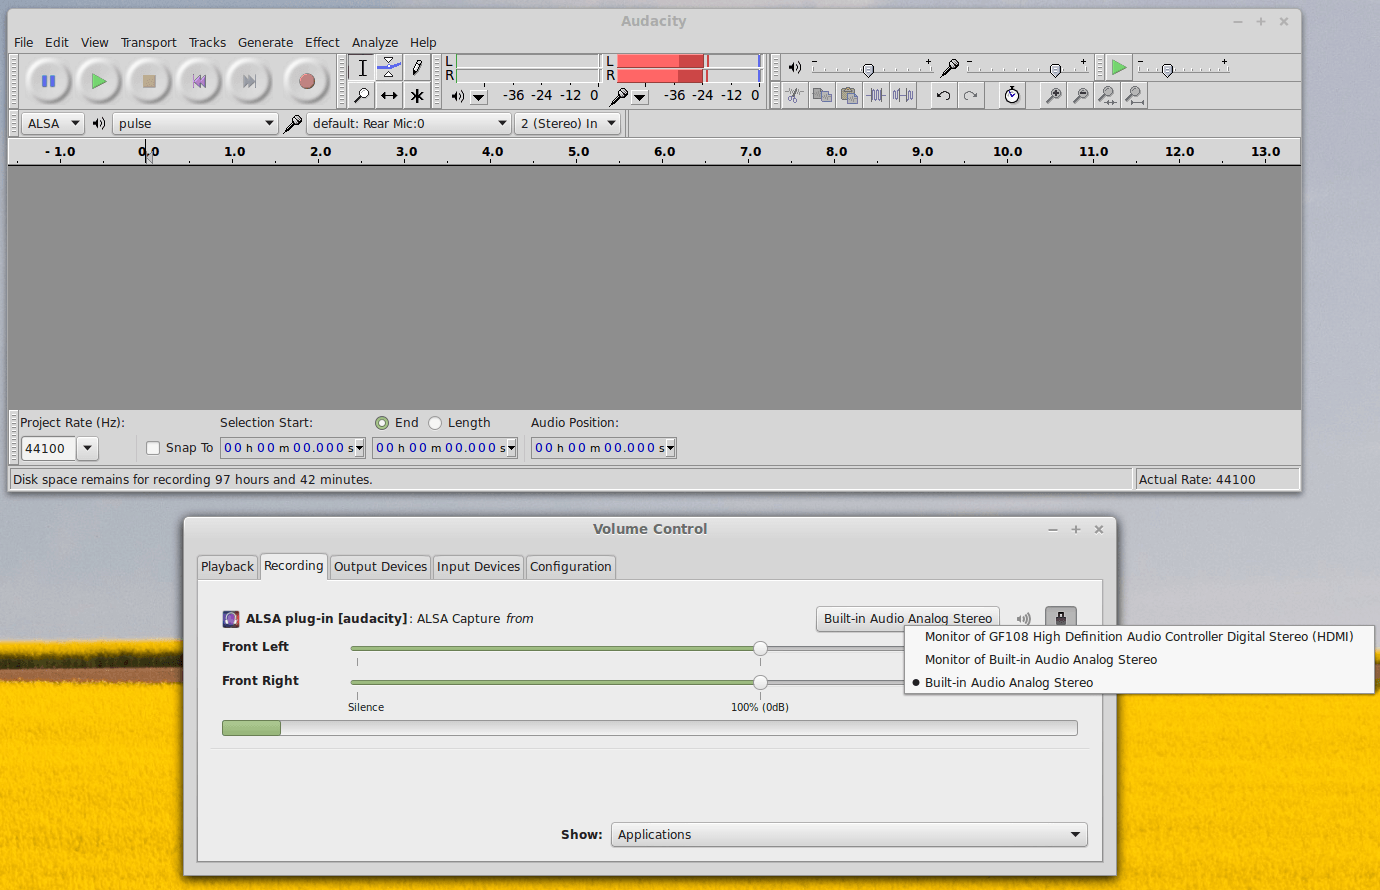Click the Project Rate 44100 field
Viewport: 1380px width, 890px height.
pyautogui.click(x=49, y=448)
